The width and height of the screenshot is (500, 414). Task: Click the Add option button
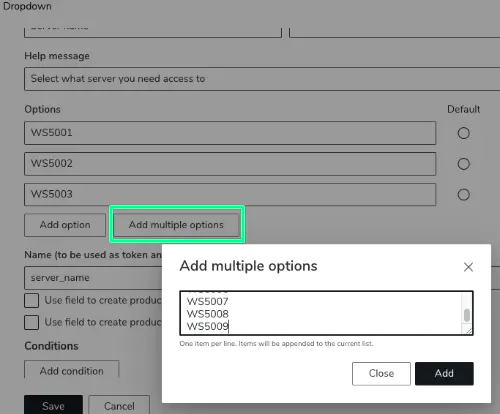coord(65,225)
